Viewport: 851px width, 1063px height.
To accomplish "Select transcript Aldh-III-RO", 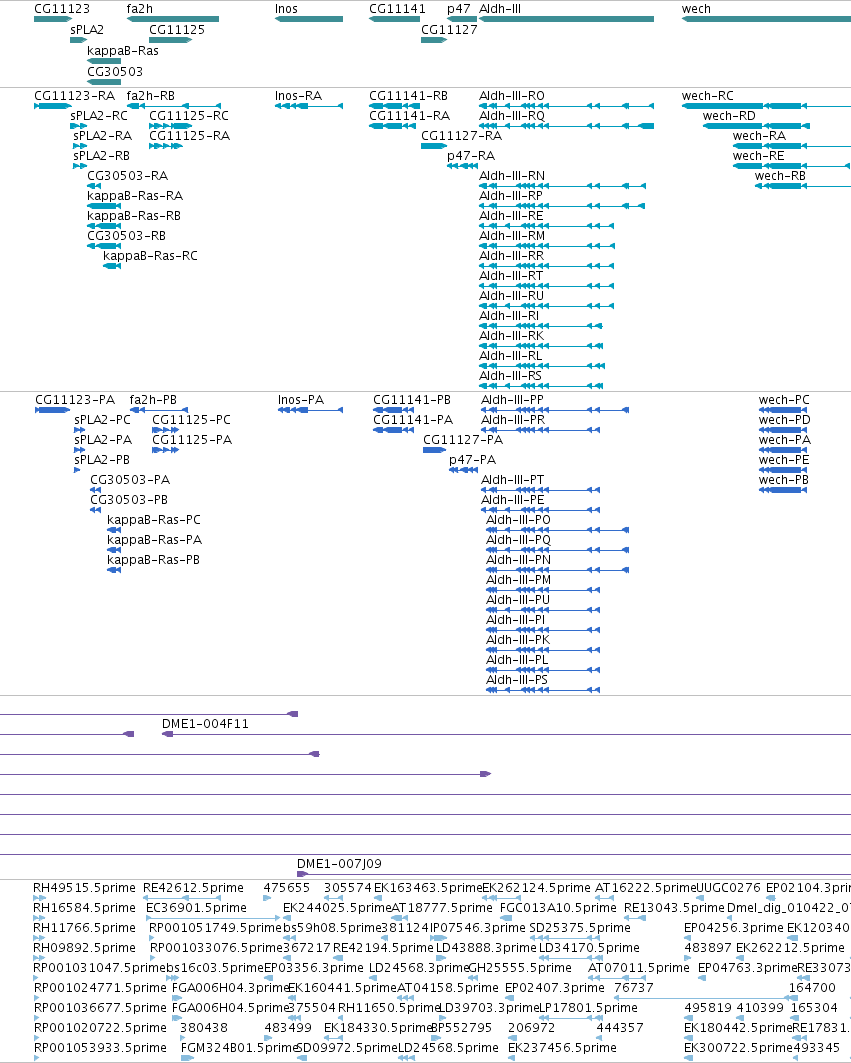I will point(566,106).
